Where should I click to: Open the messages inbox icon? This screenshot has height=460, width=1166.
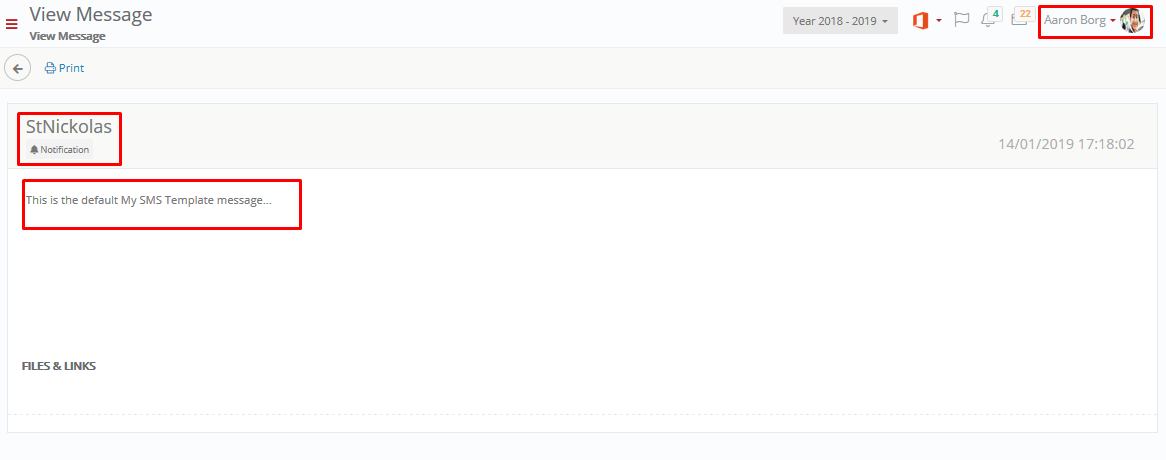tap(1018, 20)
